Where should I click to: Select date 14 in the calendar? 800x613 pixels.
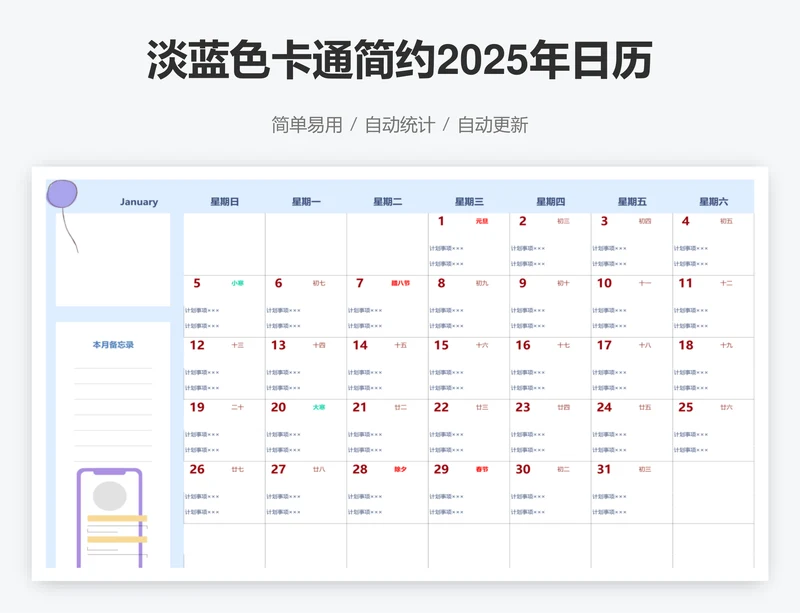click(360, 346)
